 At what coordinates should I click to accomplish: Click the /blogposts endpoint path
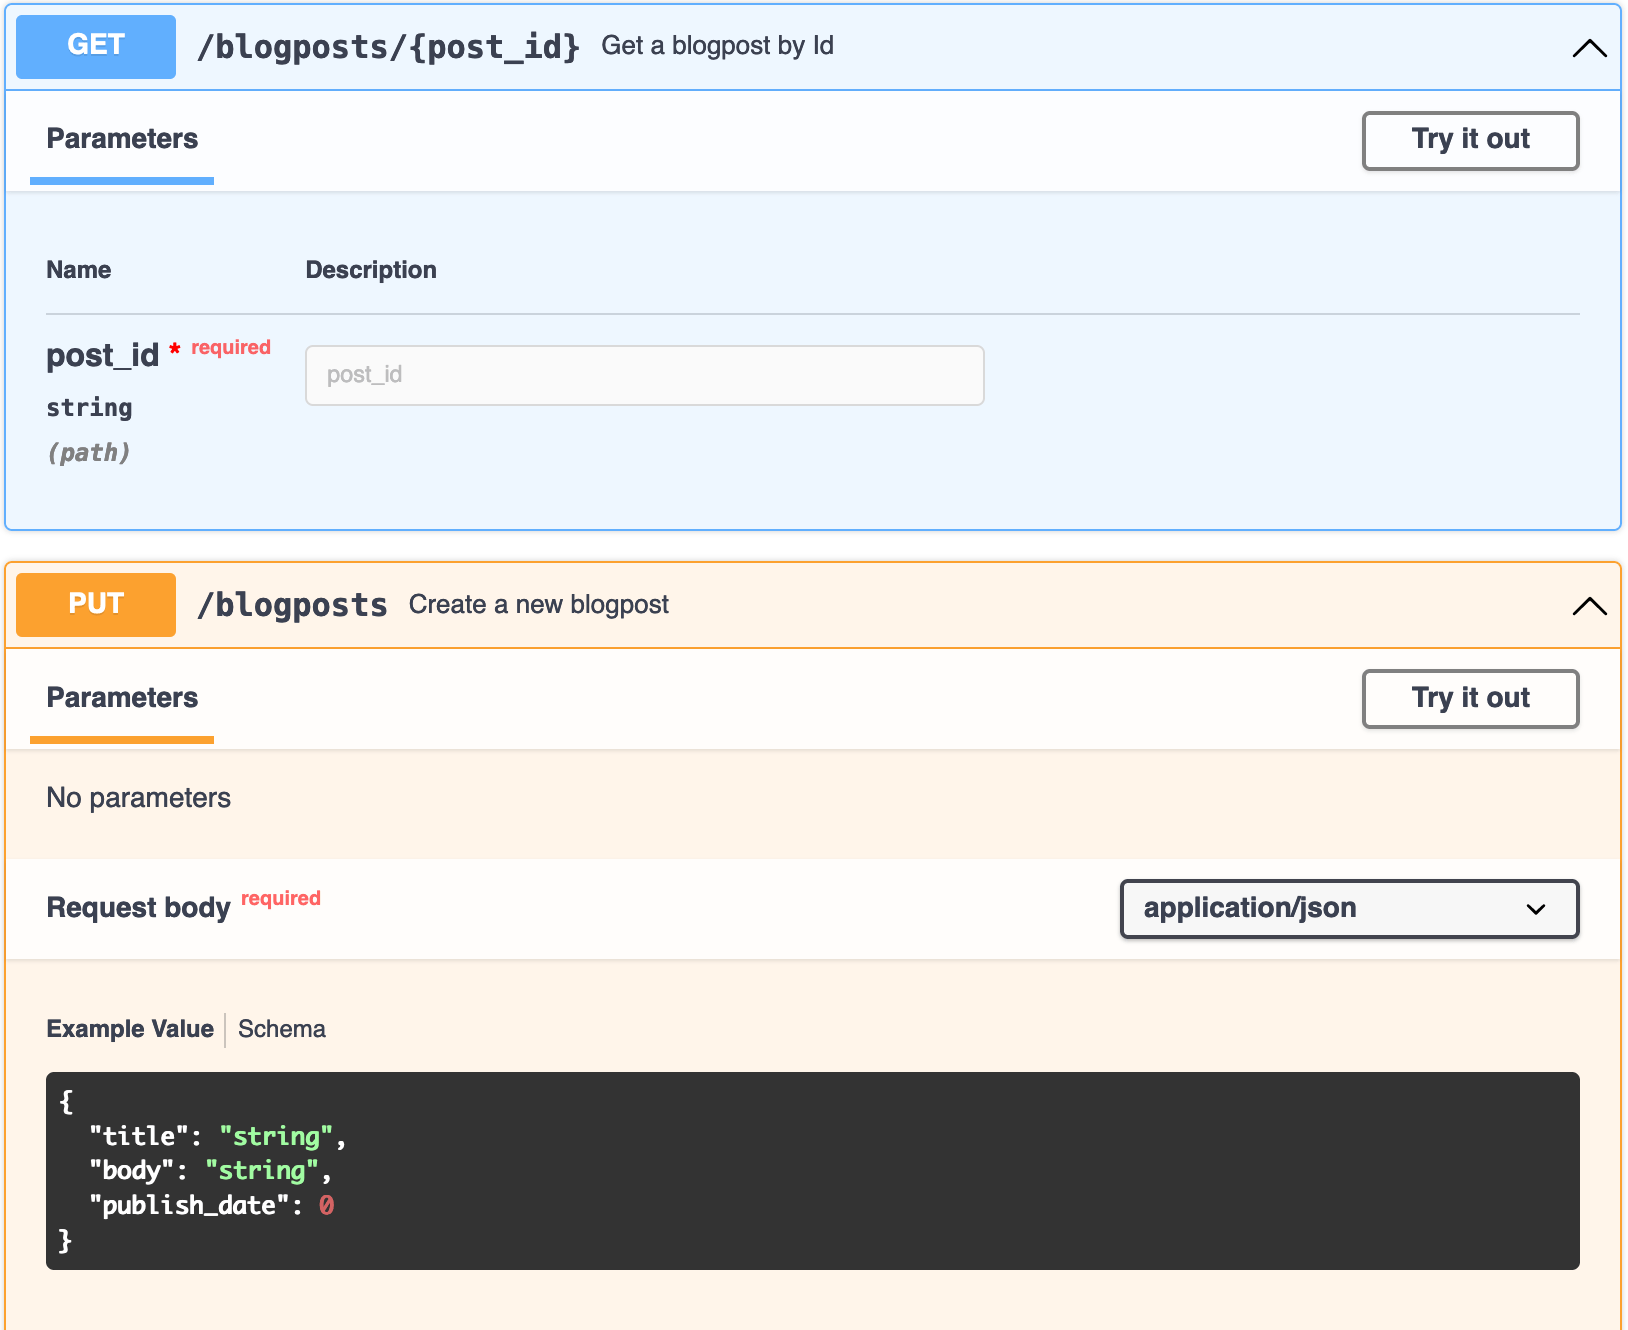tap(292, 604)
